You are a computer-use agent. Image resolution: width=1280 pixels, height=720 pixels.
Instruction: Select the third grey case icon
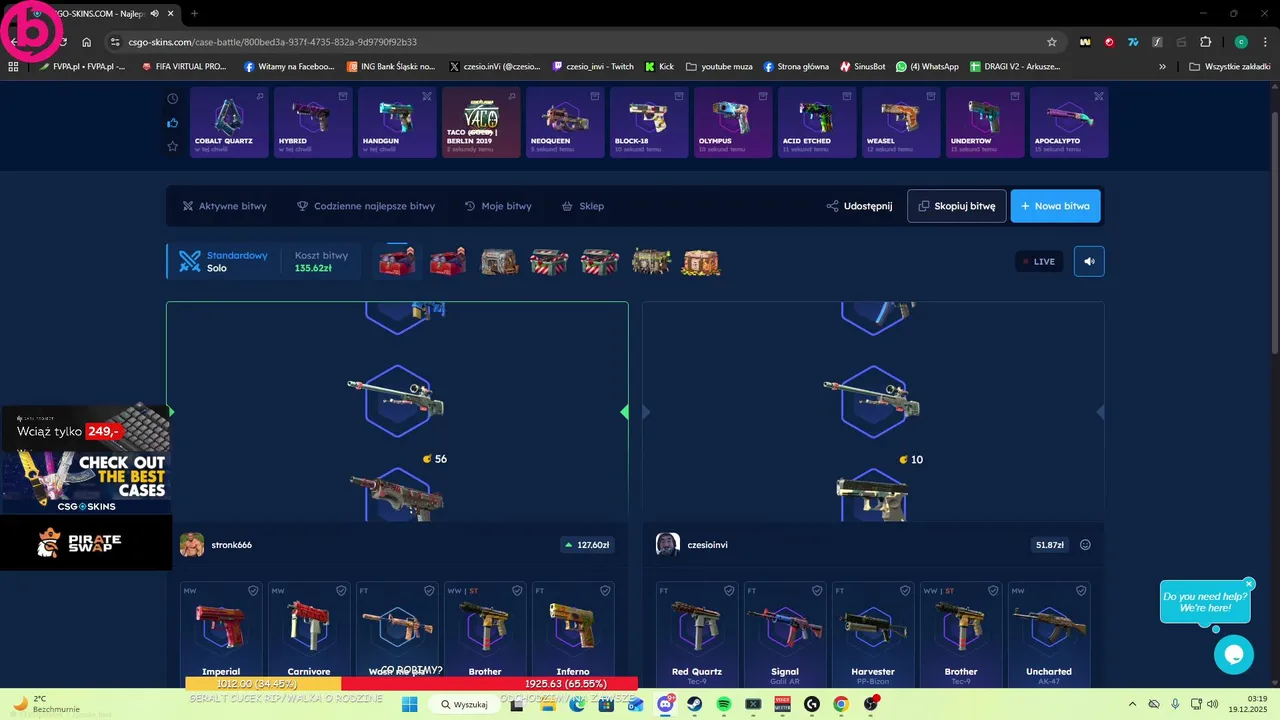point(499,262)
